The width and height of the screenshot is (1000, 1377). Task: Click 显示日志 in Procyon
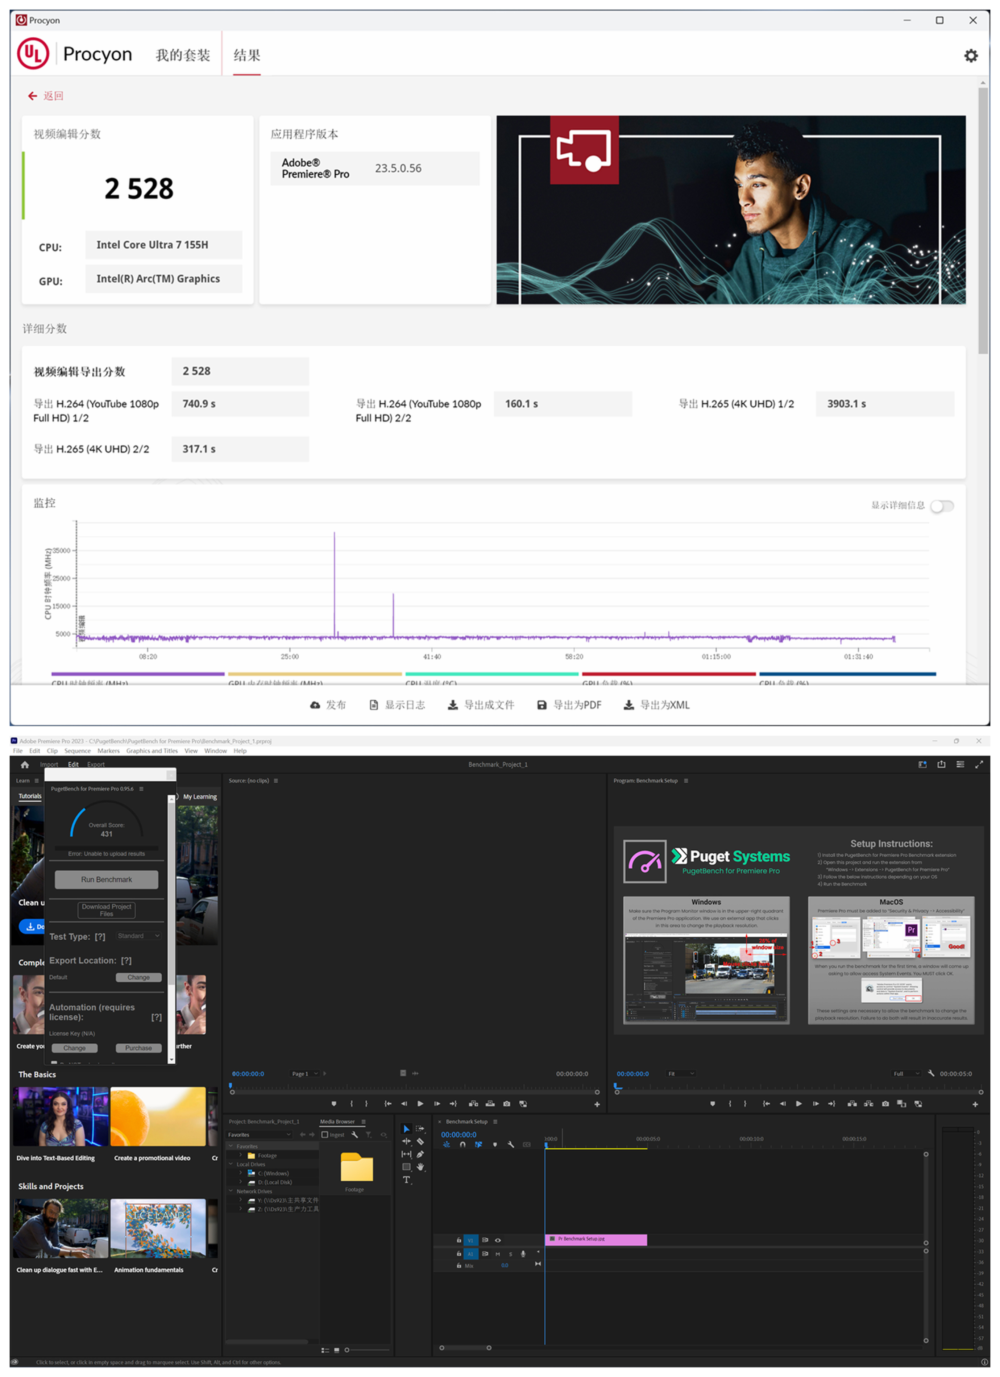pos(397,705)
